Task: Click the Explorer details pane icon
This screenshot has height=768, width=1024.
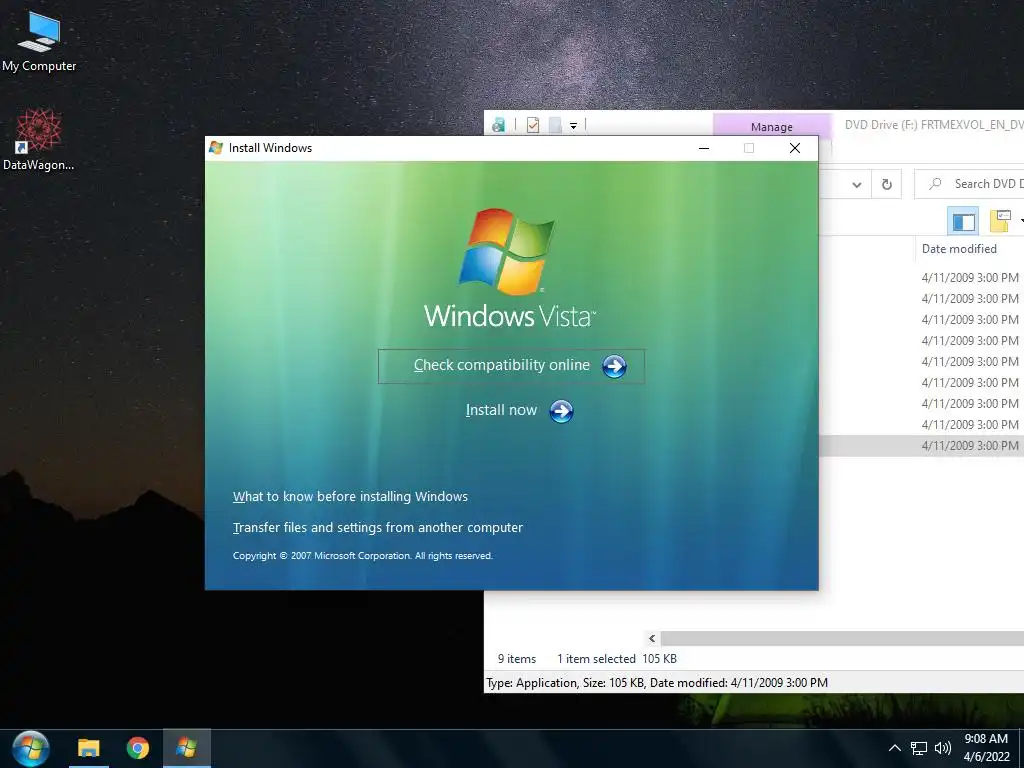Action: pyautogui.click(x=1000, y=221)
